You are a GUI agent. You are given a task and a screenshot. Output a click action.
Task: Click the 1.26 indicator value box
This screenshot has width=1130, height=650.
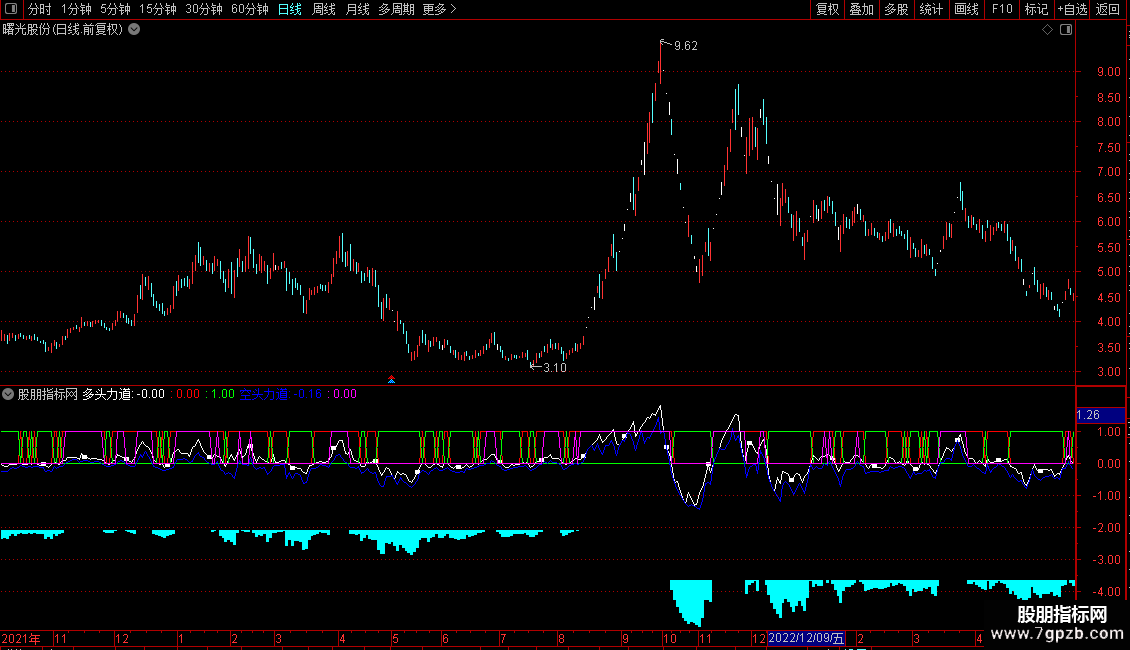tap(1100, 415)
